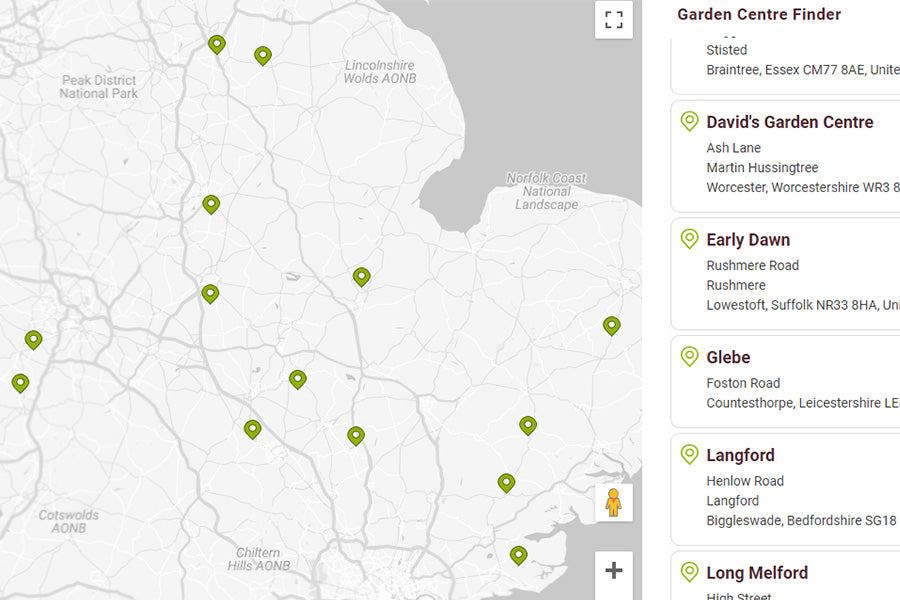This screenshot has height=600, width=900.
Task: Click the Lowestoft, Suffolk address line
Action: (802, 305)
